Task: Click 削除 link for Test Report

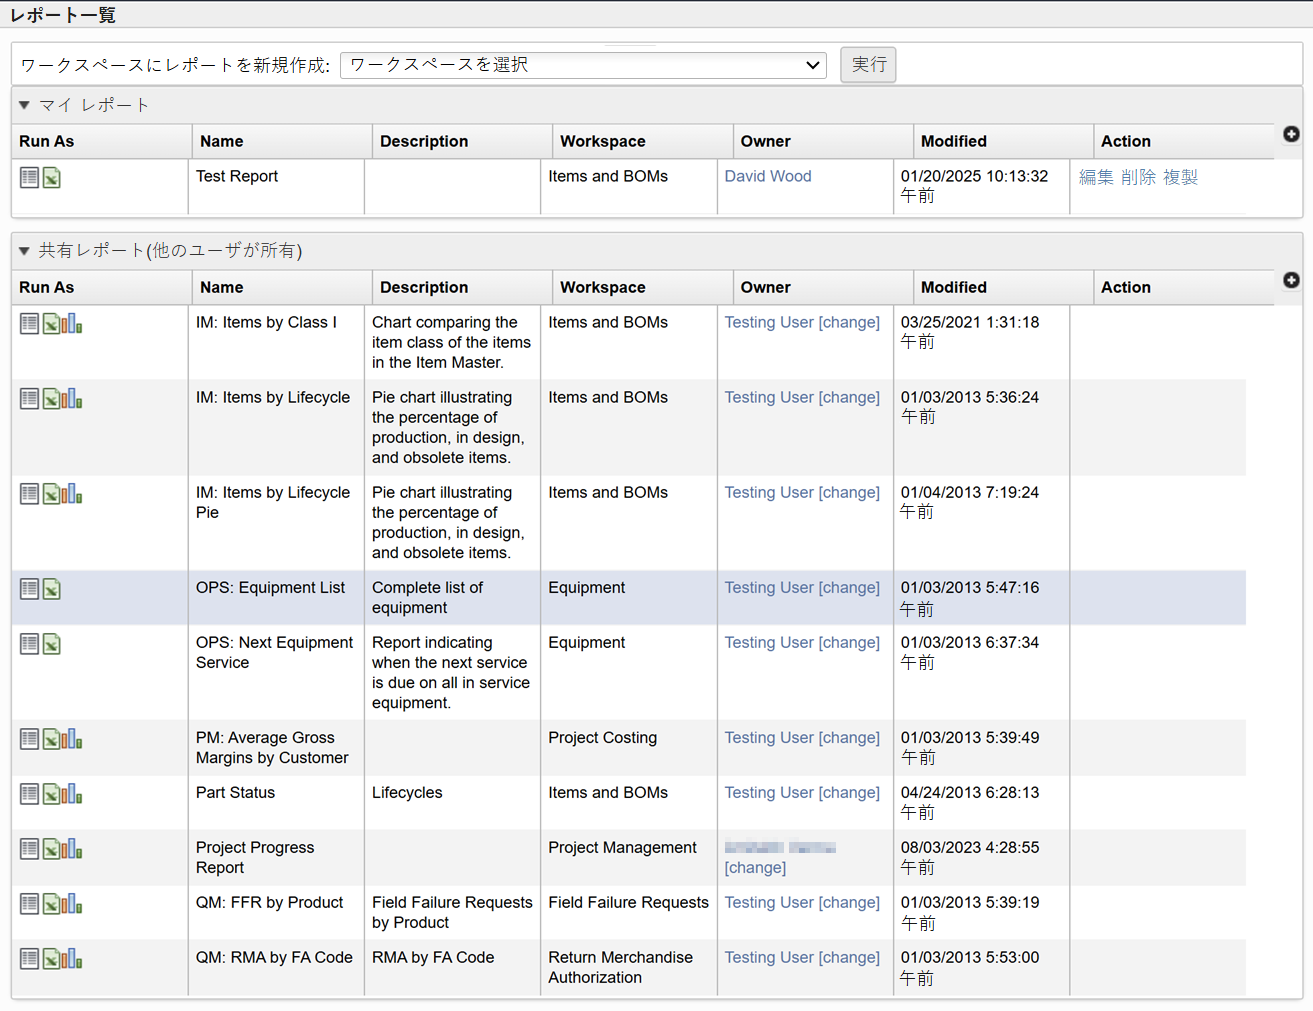Action: pos(1138,177)
